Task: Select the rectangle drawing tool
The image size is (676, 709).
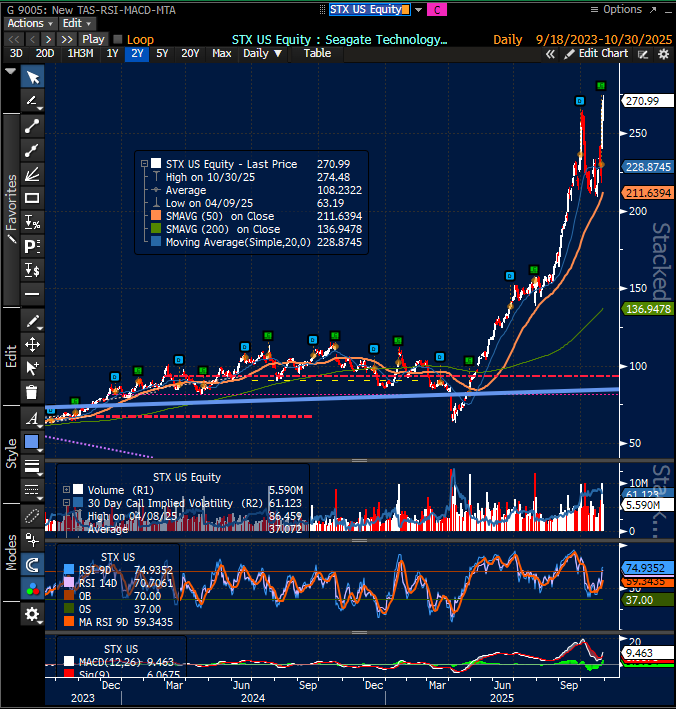Action: point(33,198)
